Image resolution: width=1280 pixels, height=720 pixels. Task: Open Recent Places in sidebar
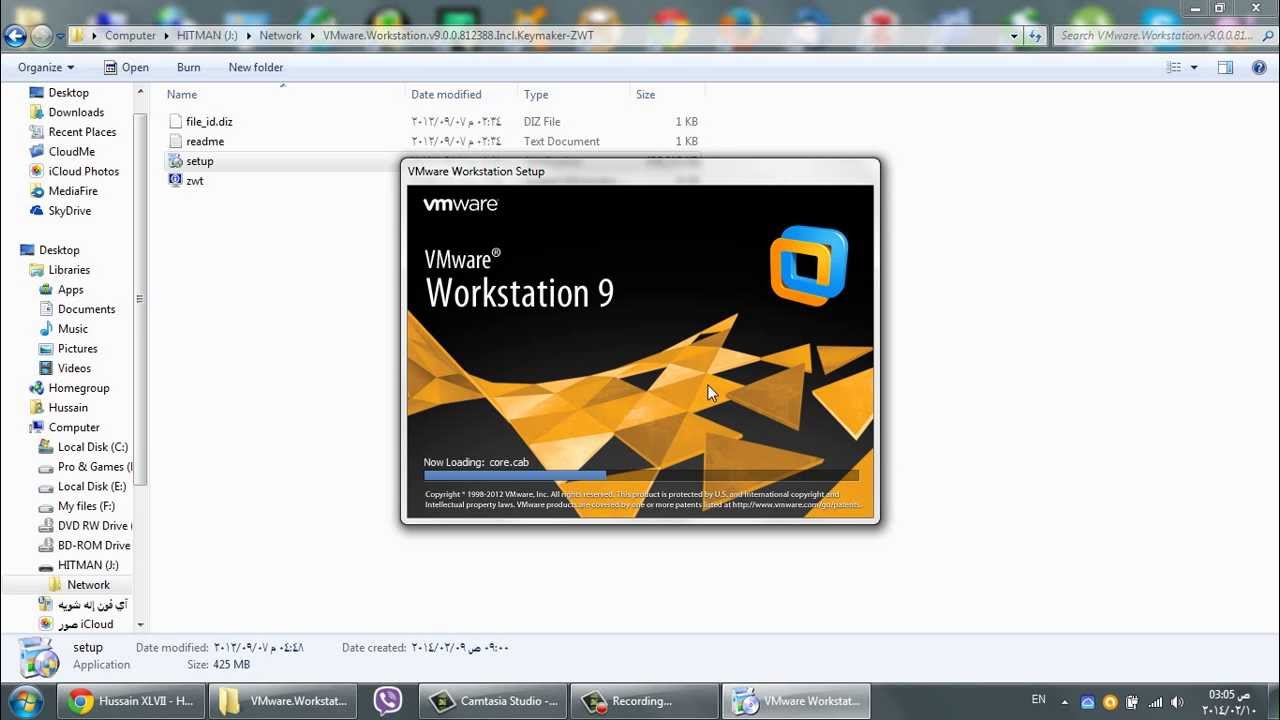82,132
